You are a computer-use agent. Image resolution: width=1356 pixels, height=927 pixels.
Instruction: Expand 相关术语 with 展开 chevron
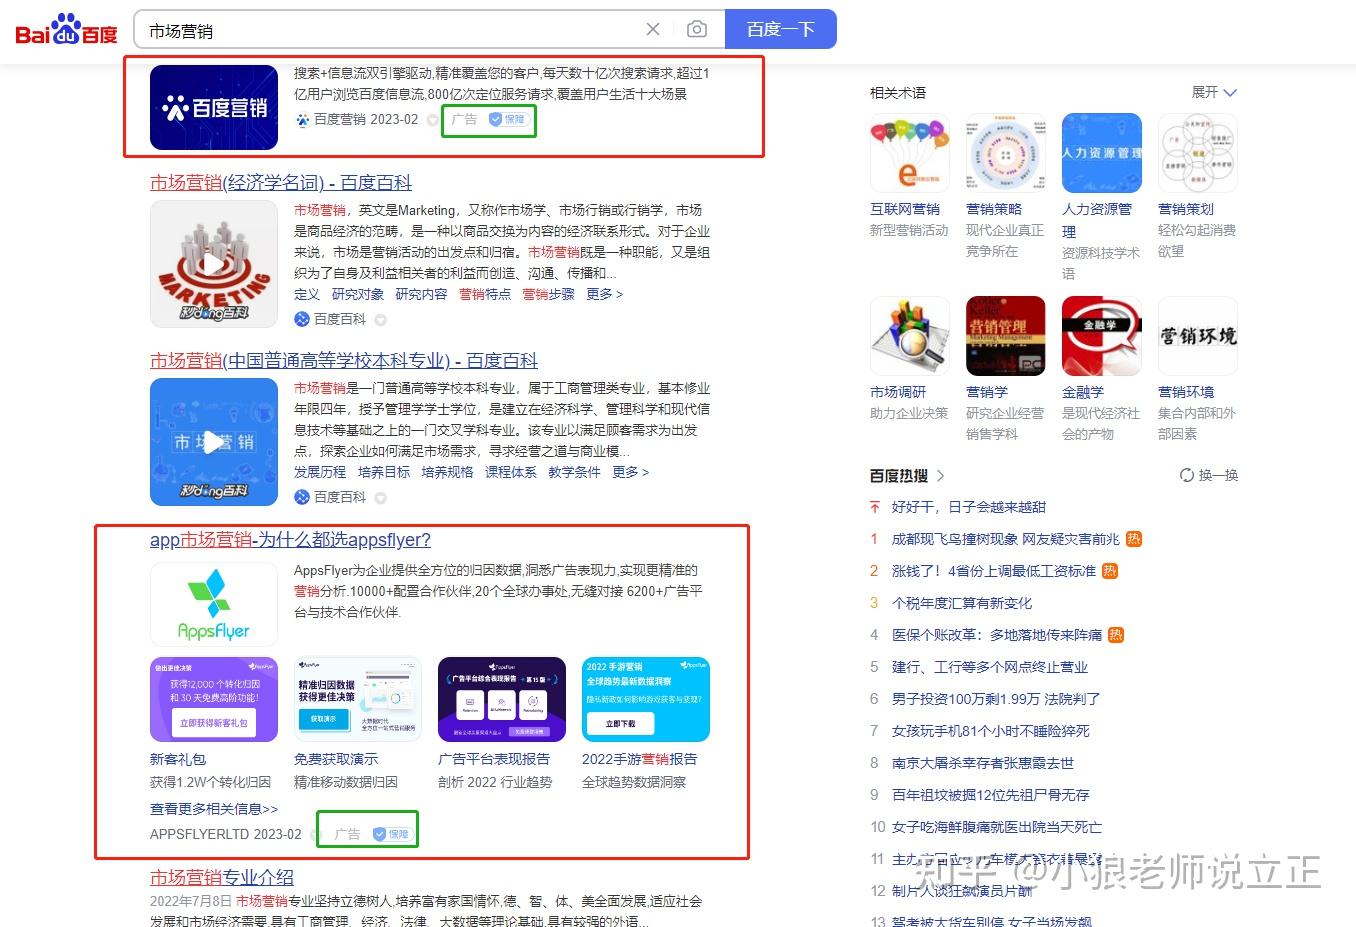[1214, 92]
